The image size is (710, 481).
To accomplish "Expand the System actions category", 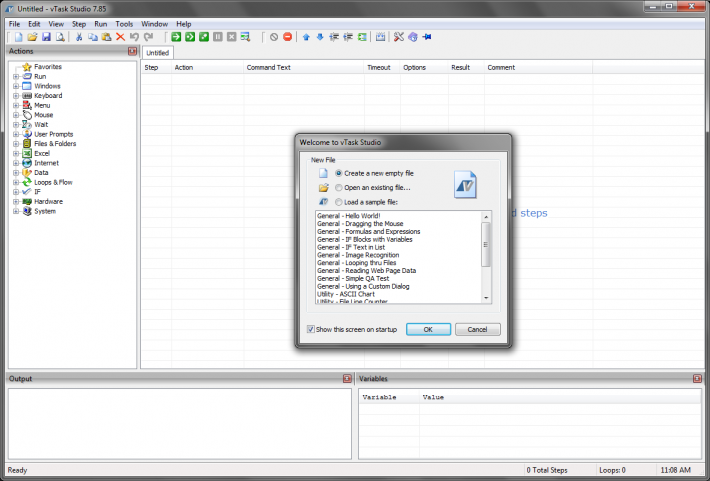I will (x=16, y=211).
